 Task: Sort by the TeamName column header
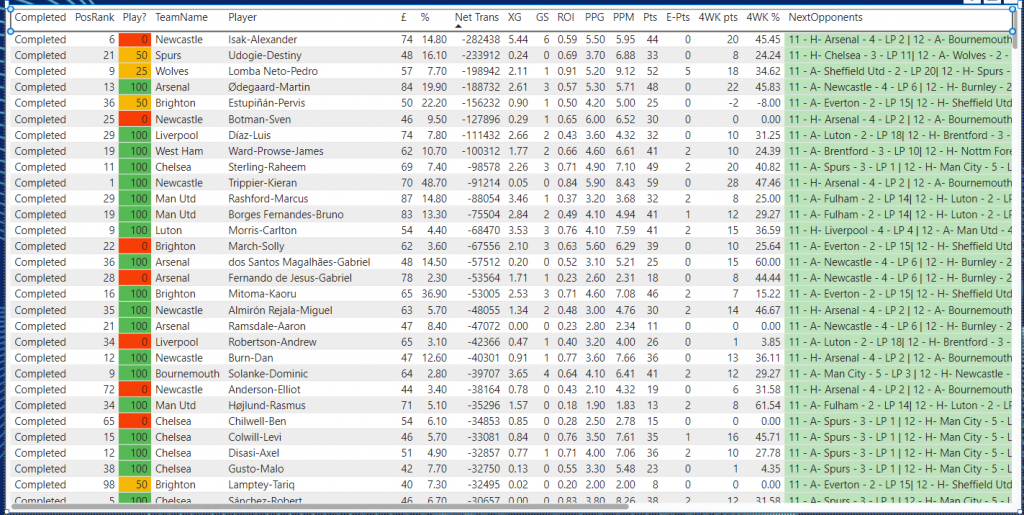click(x=182, y=18)
